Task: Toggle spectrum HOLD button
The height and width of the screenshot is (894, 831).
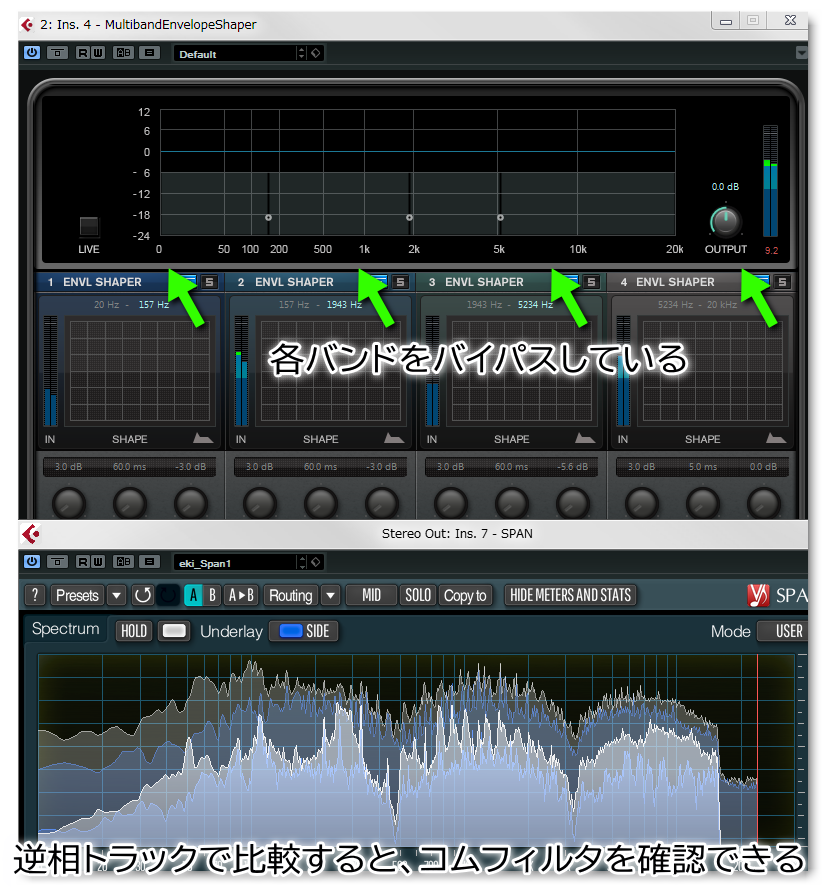Action: point(134,631)
